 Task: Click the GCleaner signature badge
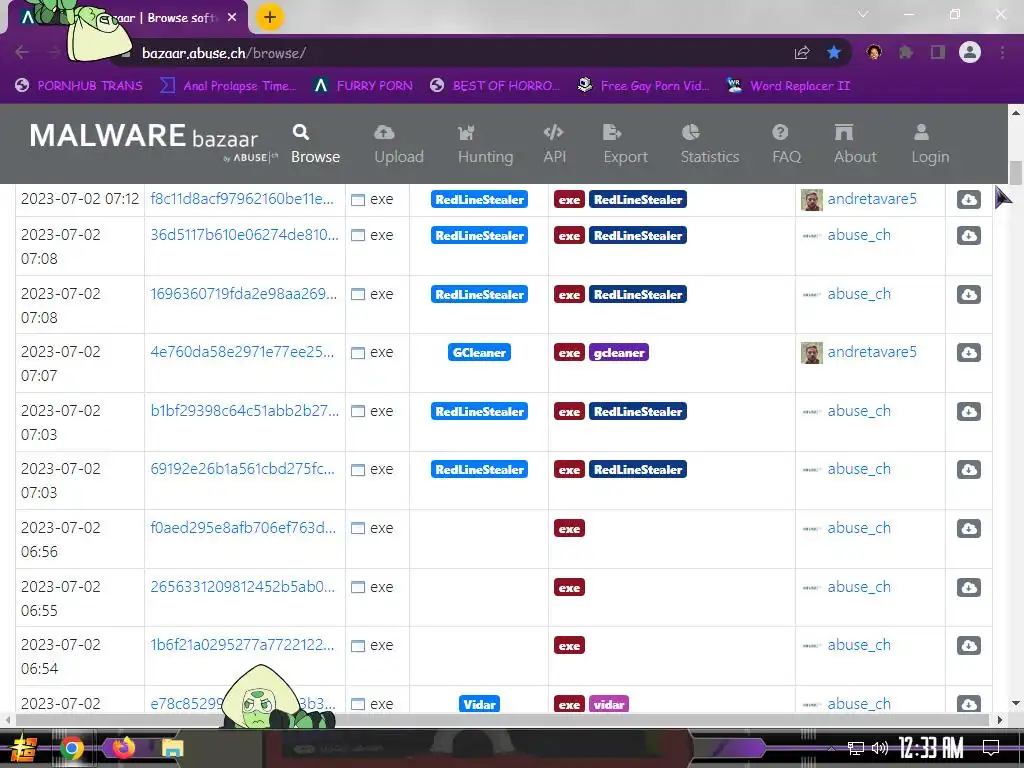[x=479, y=353]
